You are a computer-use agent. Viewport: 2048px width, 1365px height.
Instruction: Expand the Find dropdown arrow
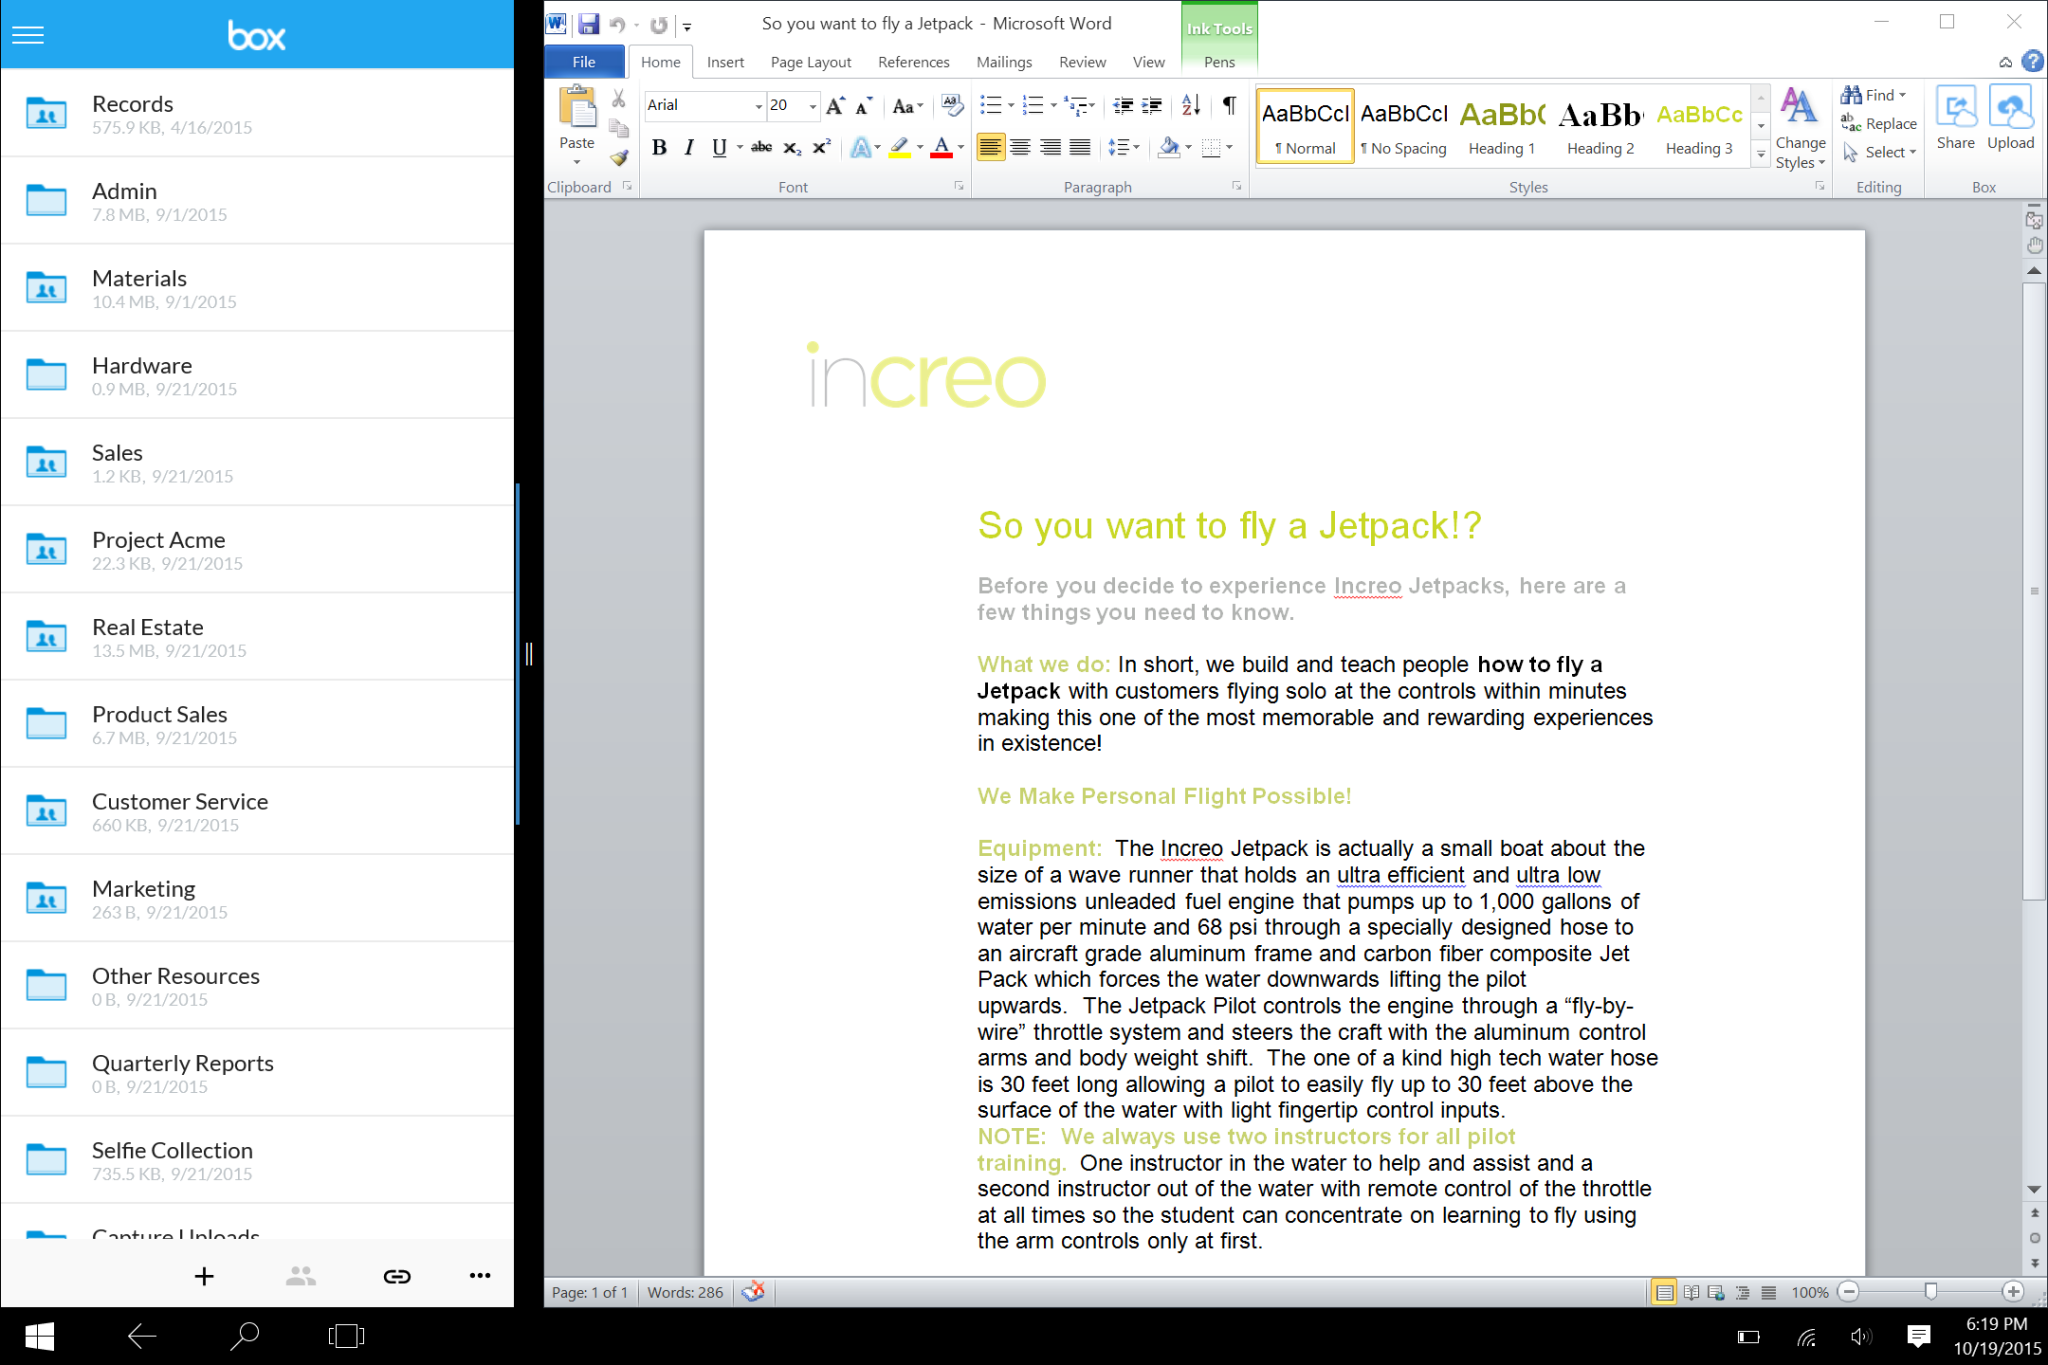pos(1903,95)
